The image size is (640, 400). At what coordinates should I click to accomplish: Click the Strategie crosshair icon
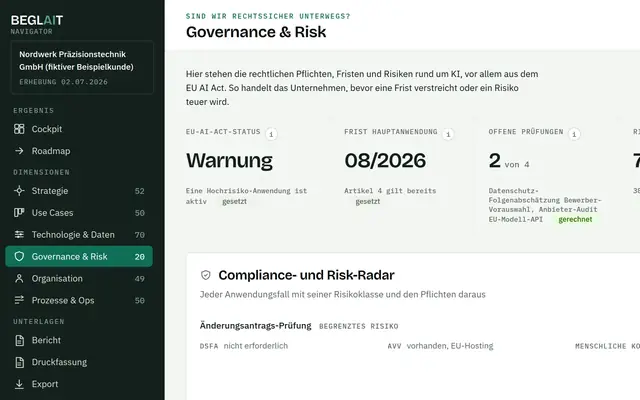[x=19, y=191]
